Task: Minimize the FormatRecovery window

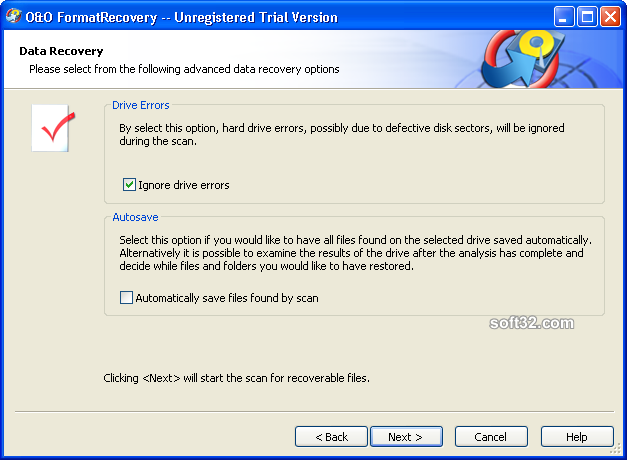Action: point(564,17)
